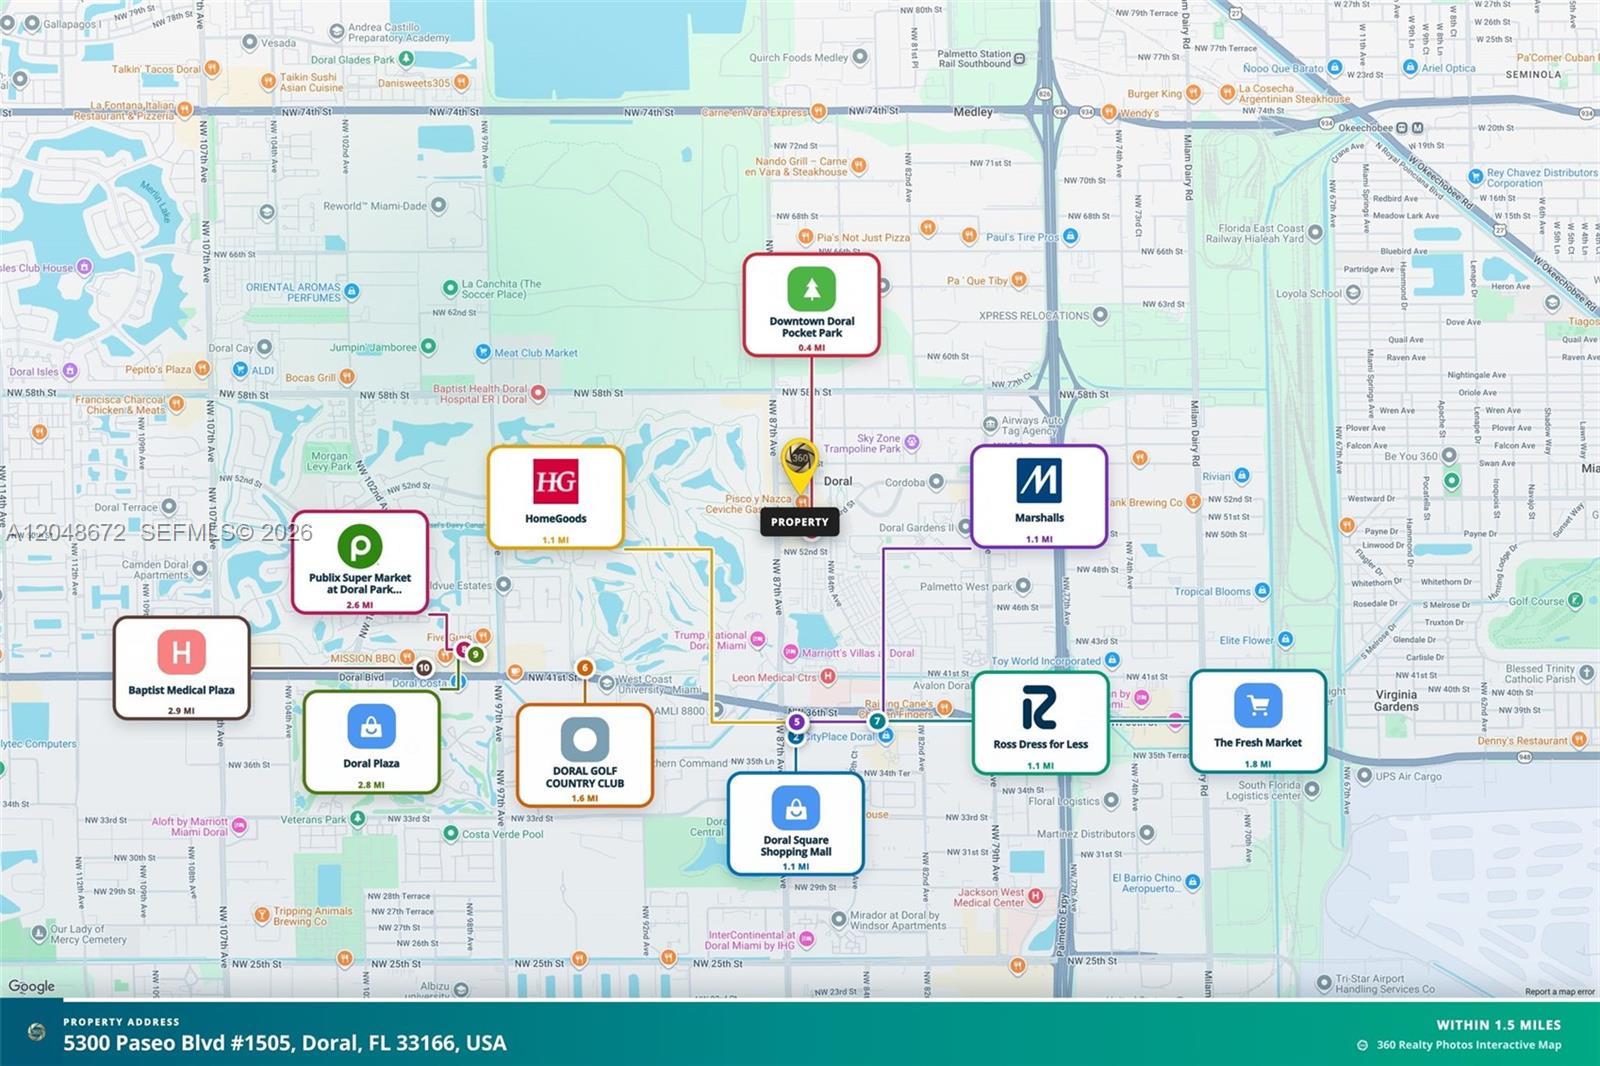Click the '1.6 MI' distance label
The width and height of the screenshot is (1600, 1066).
click(x=585, y=799)
